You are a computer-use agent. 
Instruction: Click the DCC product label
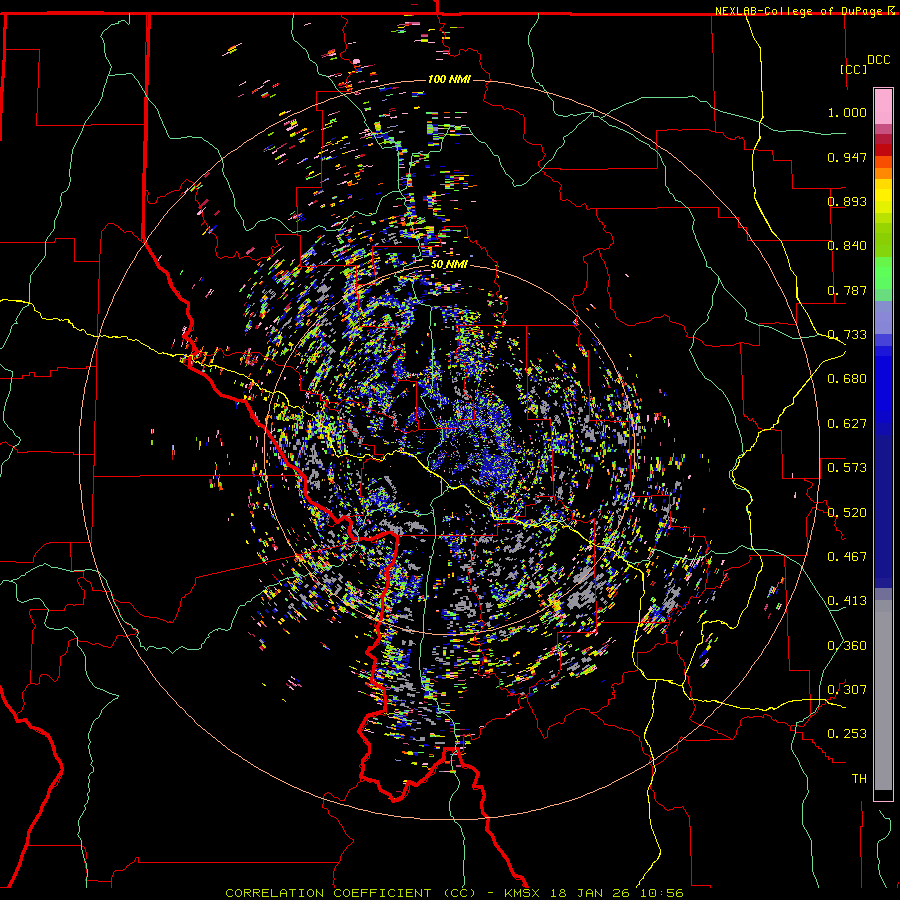point(879,59)
